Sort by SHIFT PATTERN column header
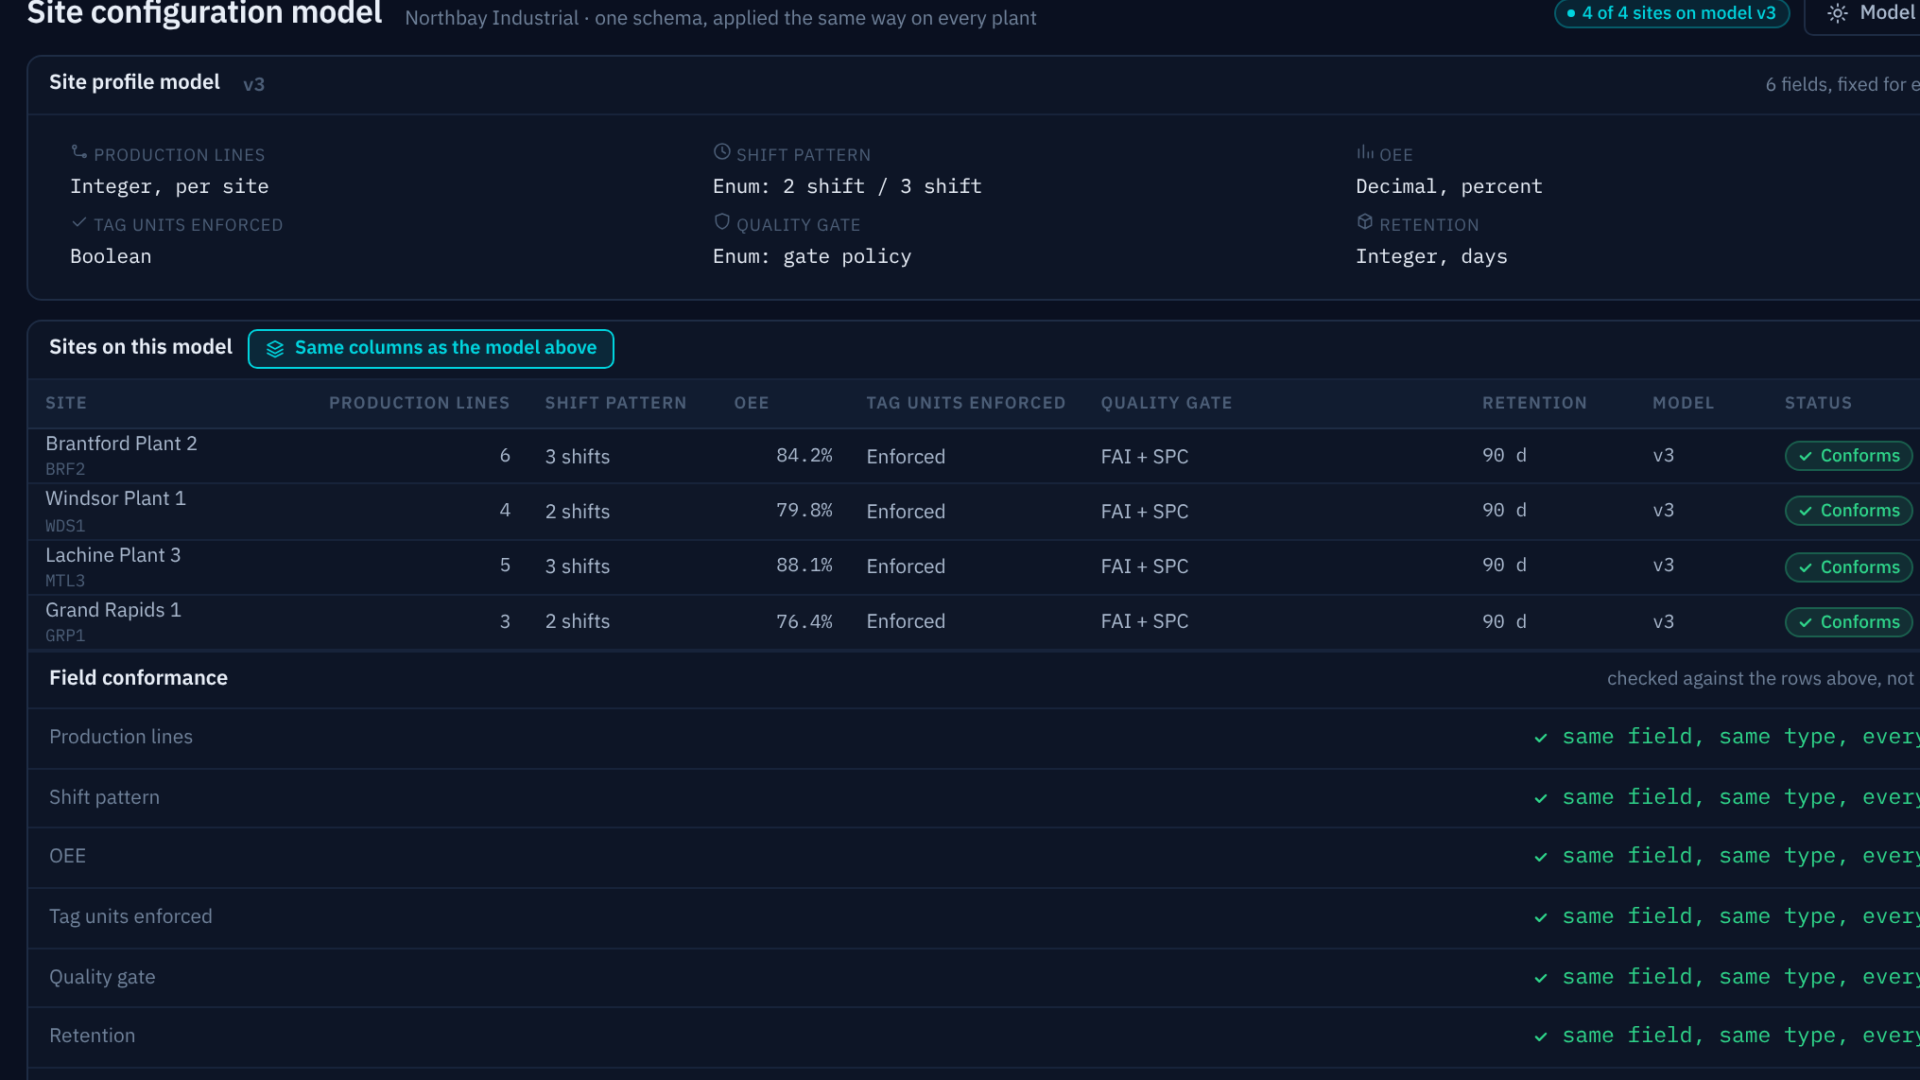The height and width of the screenshot is (1080, 1920). [616, 403]
